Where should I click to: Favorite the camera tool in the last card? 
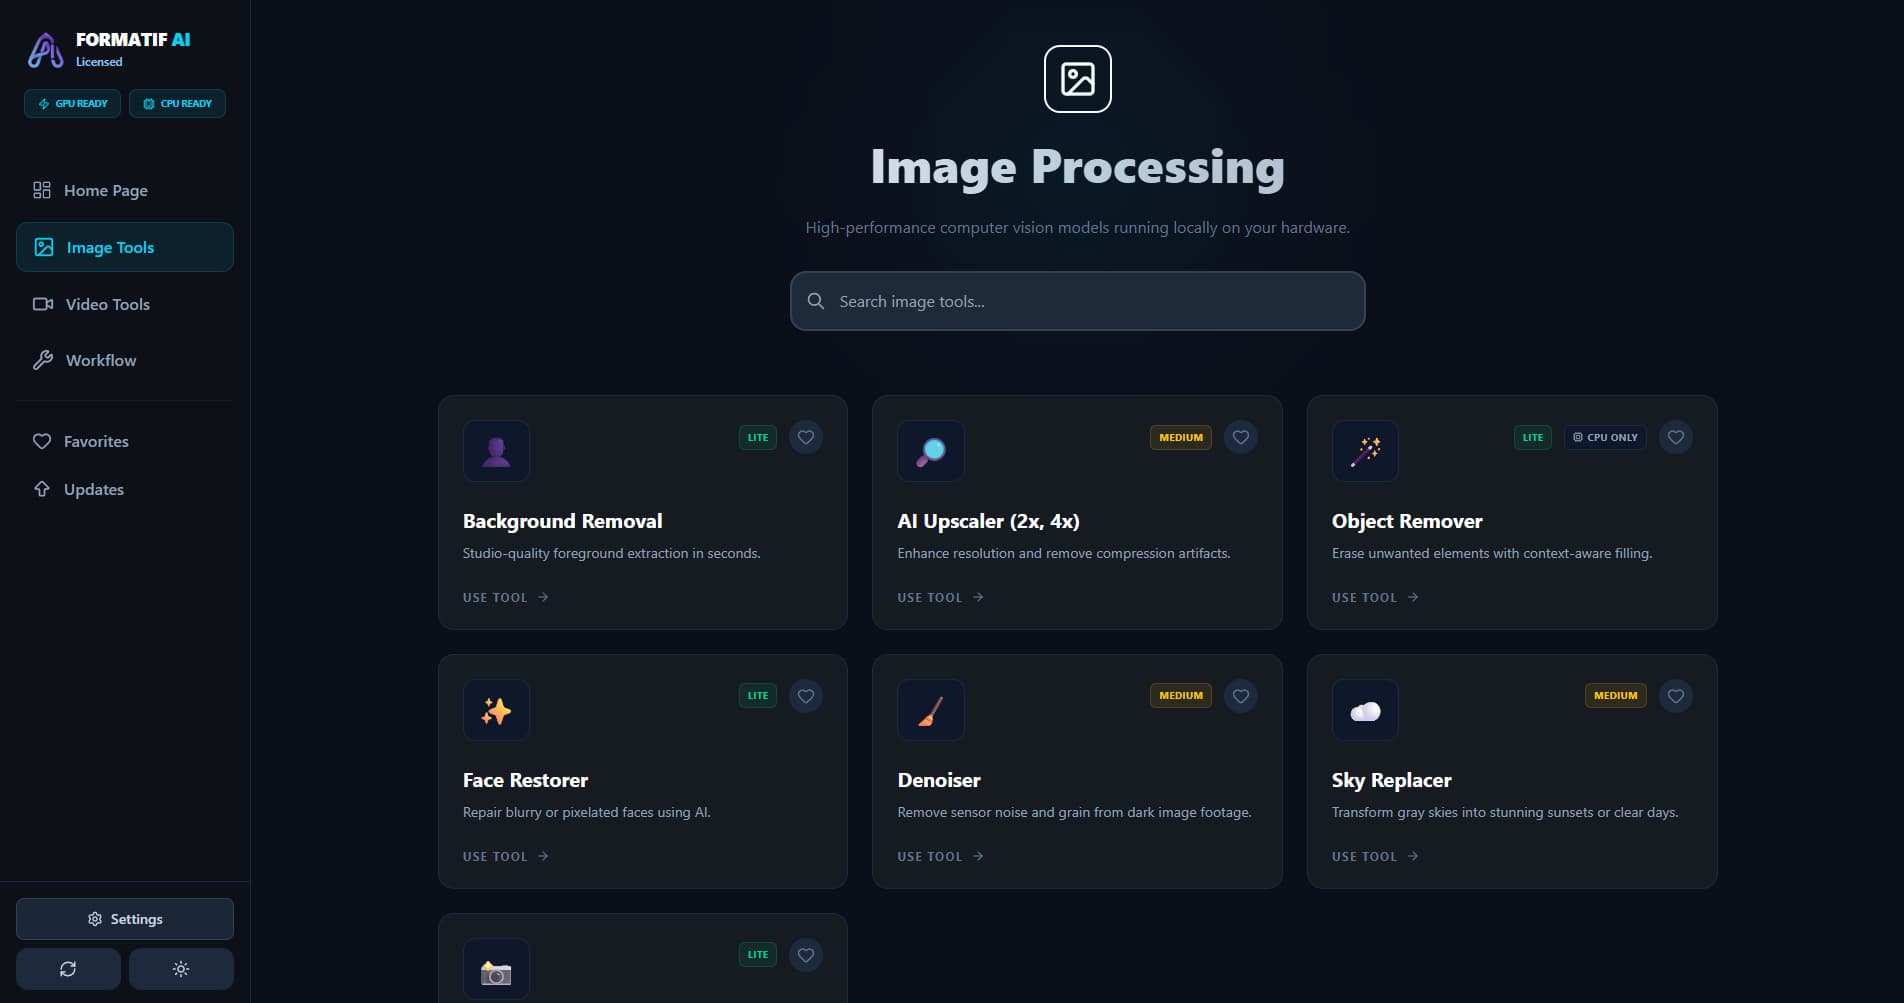click(806, 955)
